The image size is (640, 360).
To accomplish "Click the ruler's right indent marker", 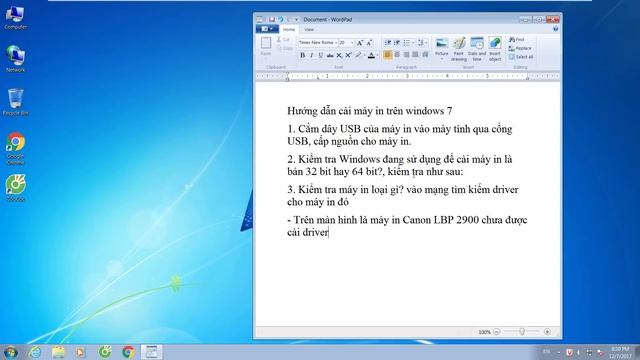I will point(527,78).
